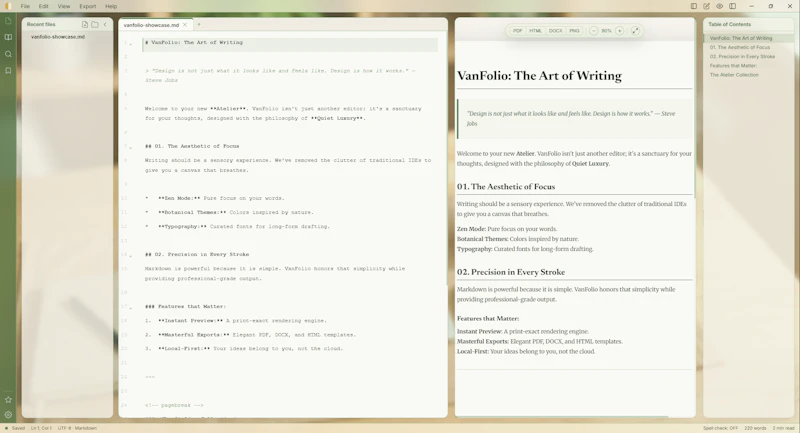The image size is (800, 433).
Task: Jump to '01. The Aesthetic of Focus' in contents
Action: (740, 47)
